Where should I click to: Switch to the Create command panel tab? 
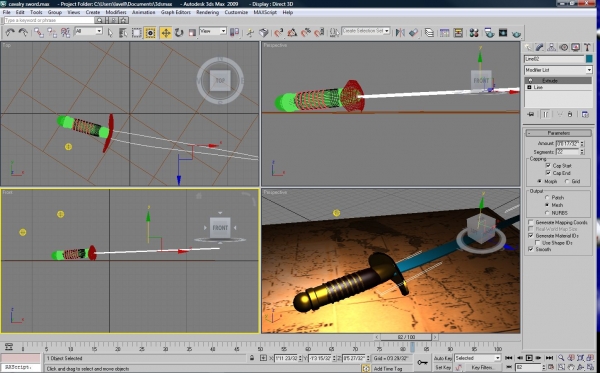point(528,47)
